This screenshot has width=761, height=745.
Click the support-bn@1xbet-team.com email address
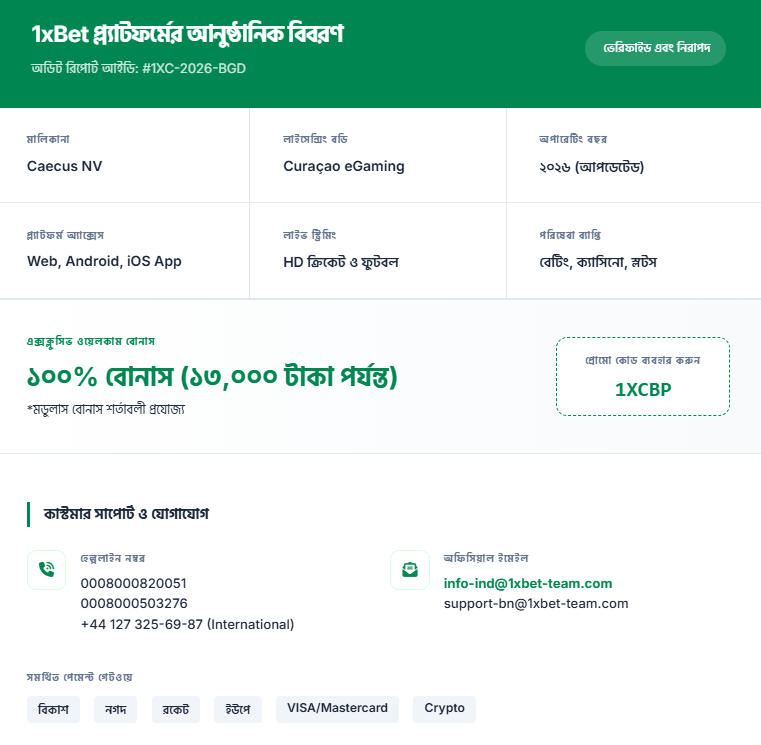pos(536,603)
